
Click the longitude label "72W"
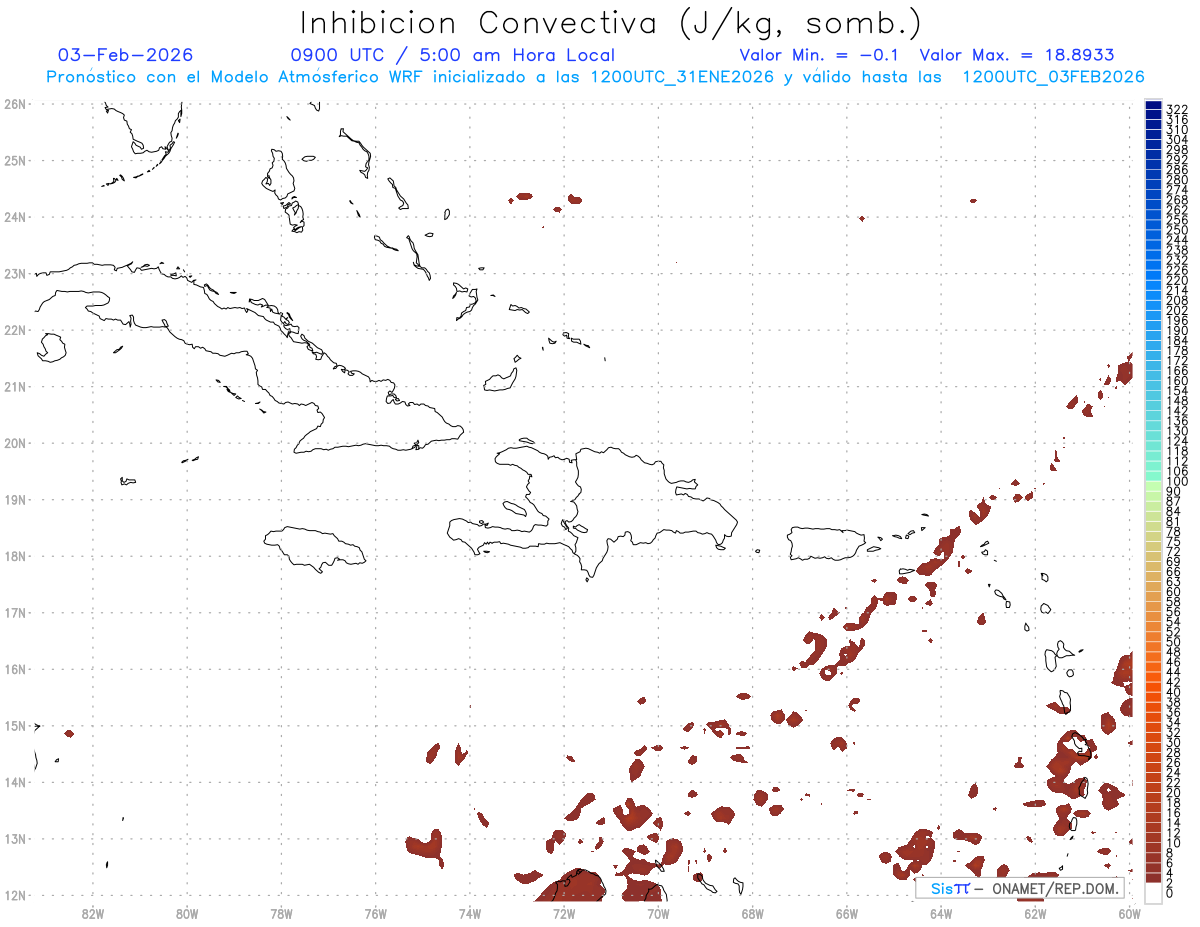[x=564, y=912]
